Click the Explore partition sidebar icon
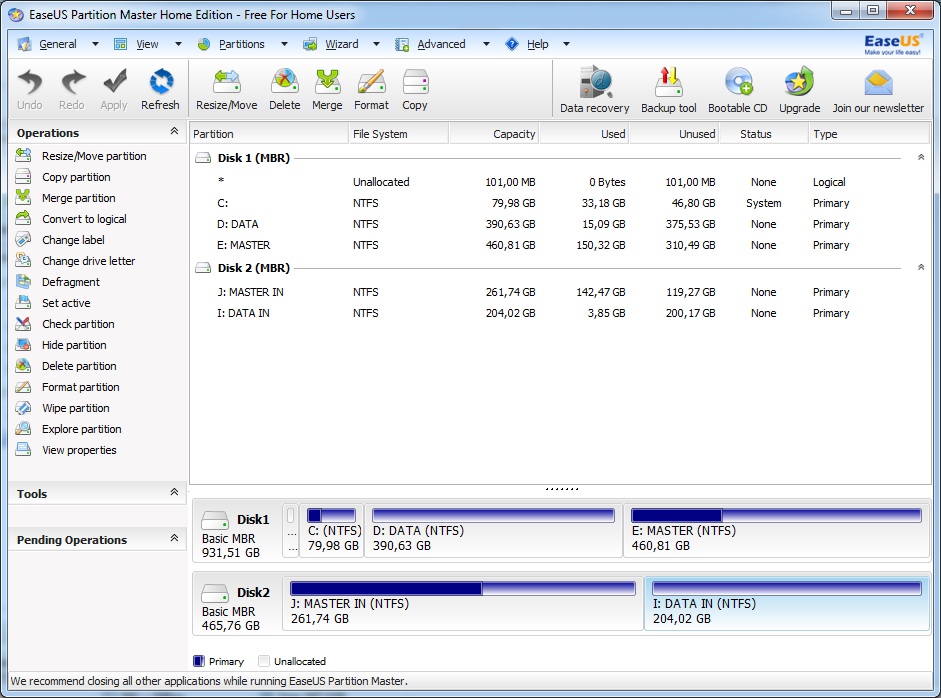Image resolution: width=941 pixels, height=698 pixels. [23, 429]
